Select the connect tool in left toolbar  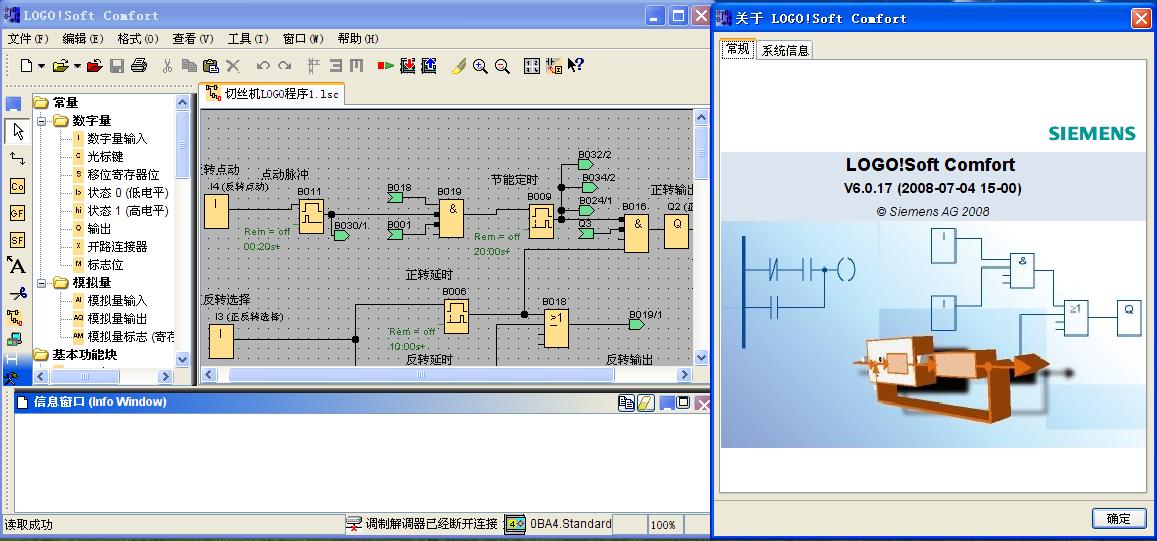[16, 159]
